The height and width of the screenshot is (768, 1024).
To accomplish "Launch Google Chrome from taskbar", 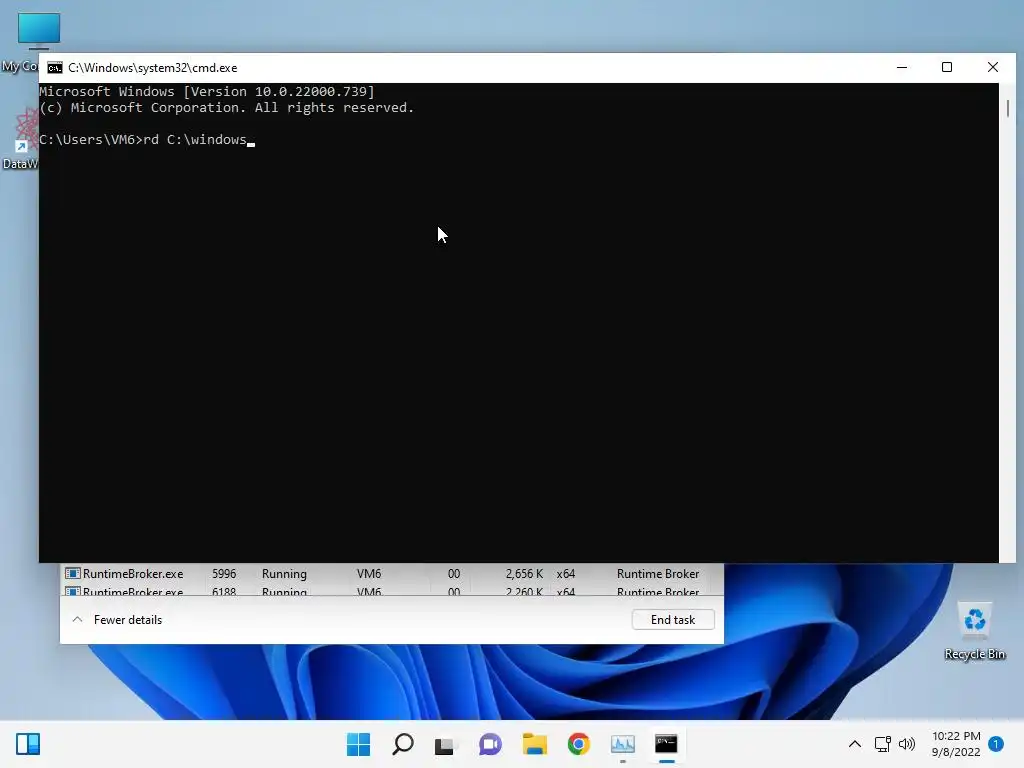I will click(578, 744).
